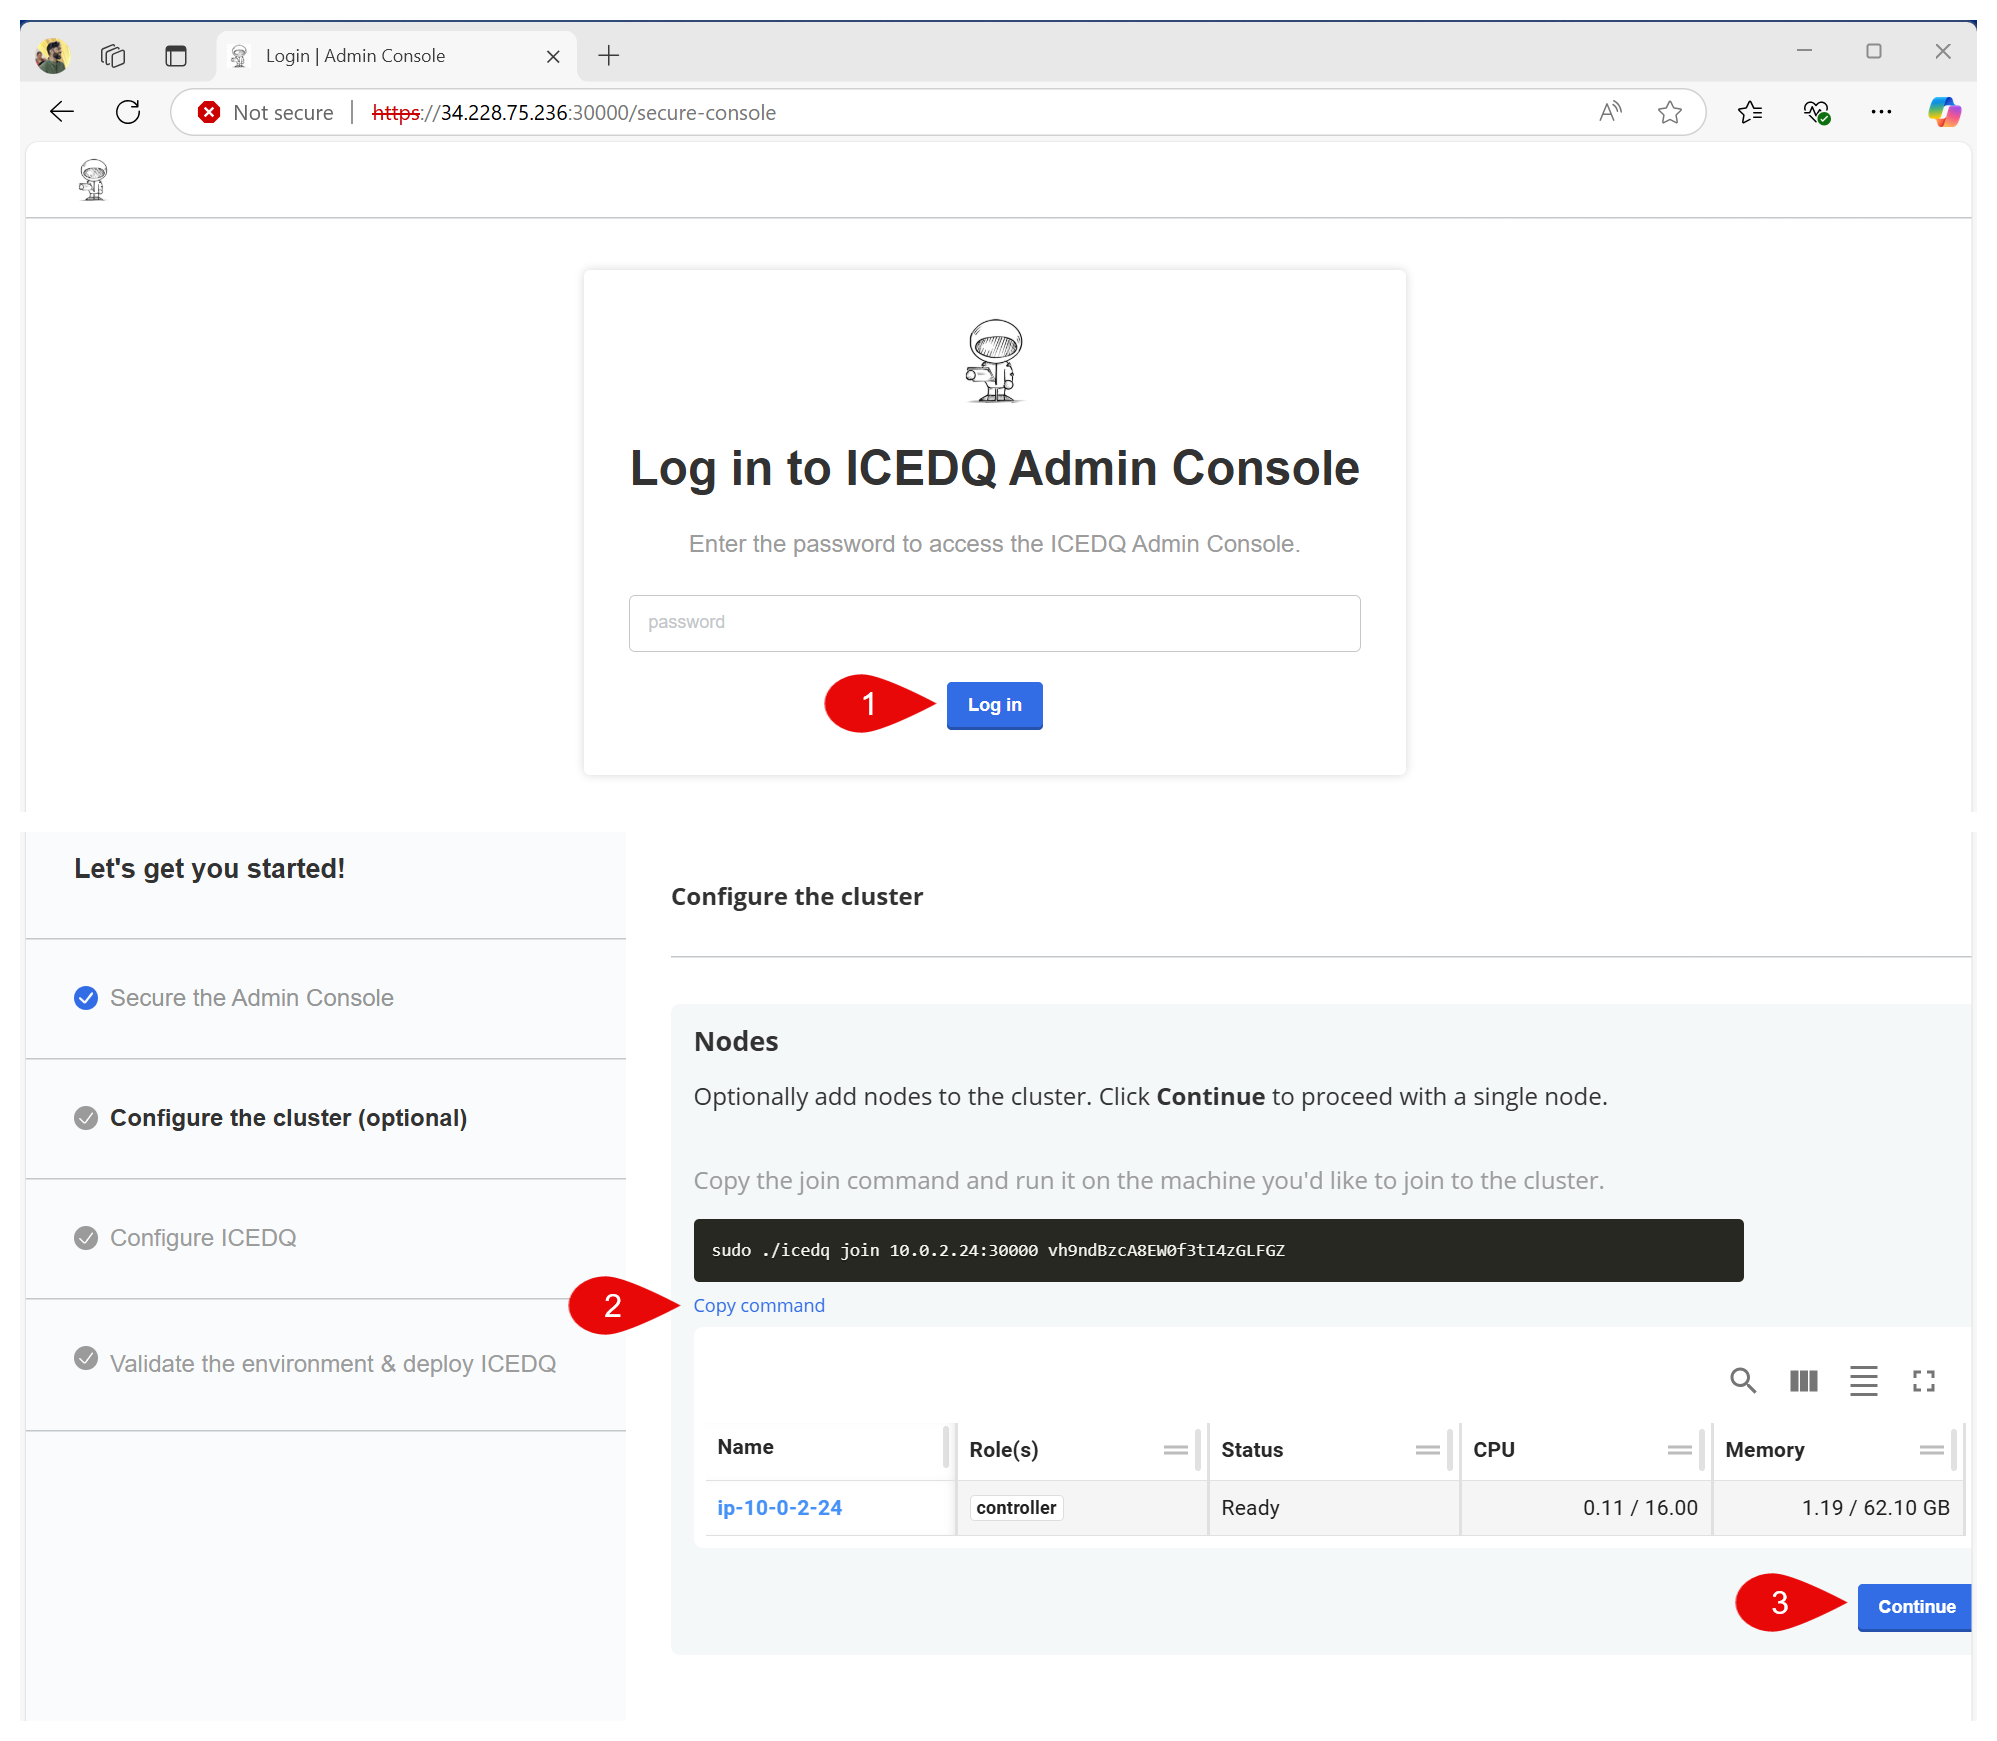Click the Log in button
This screenshot has width=1997, height=1741.
994,705
